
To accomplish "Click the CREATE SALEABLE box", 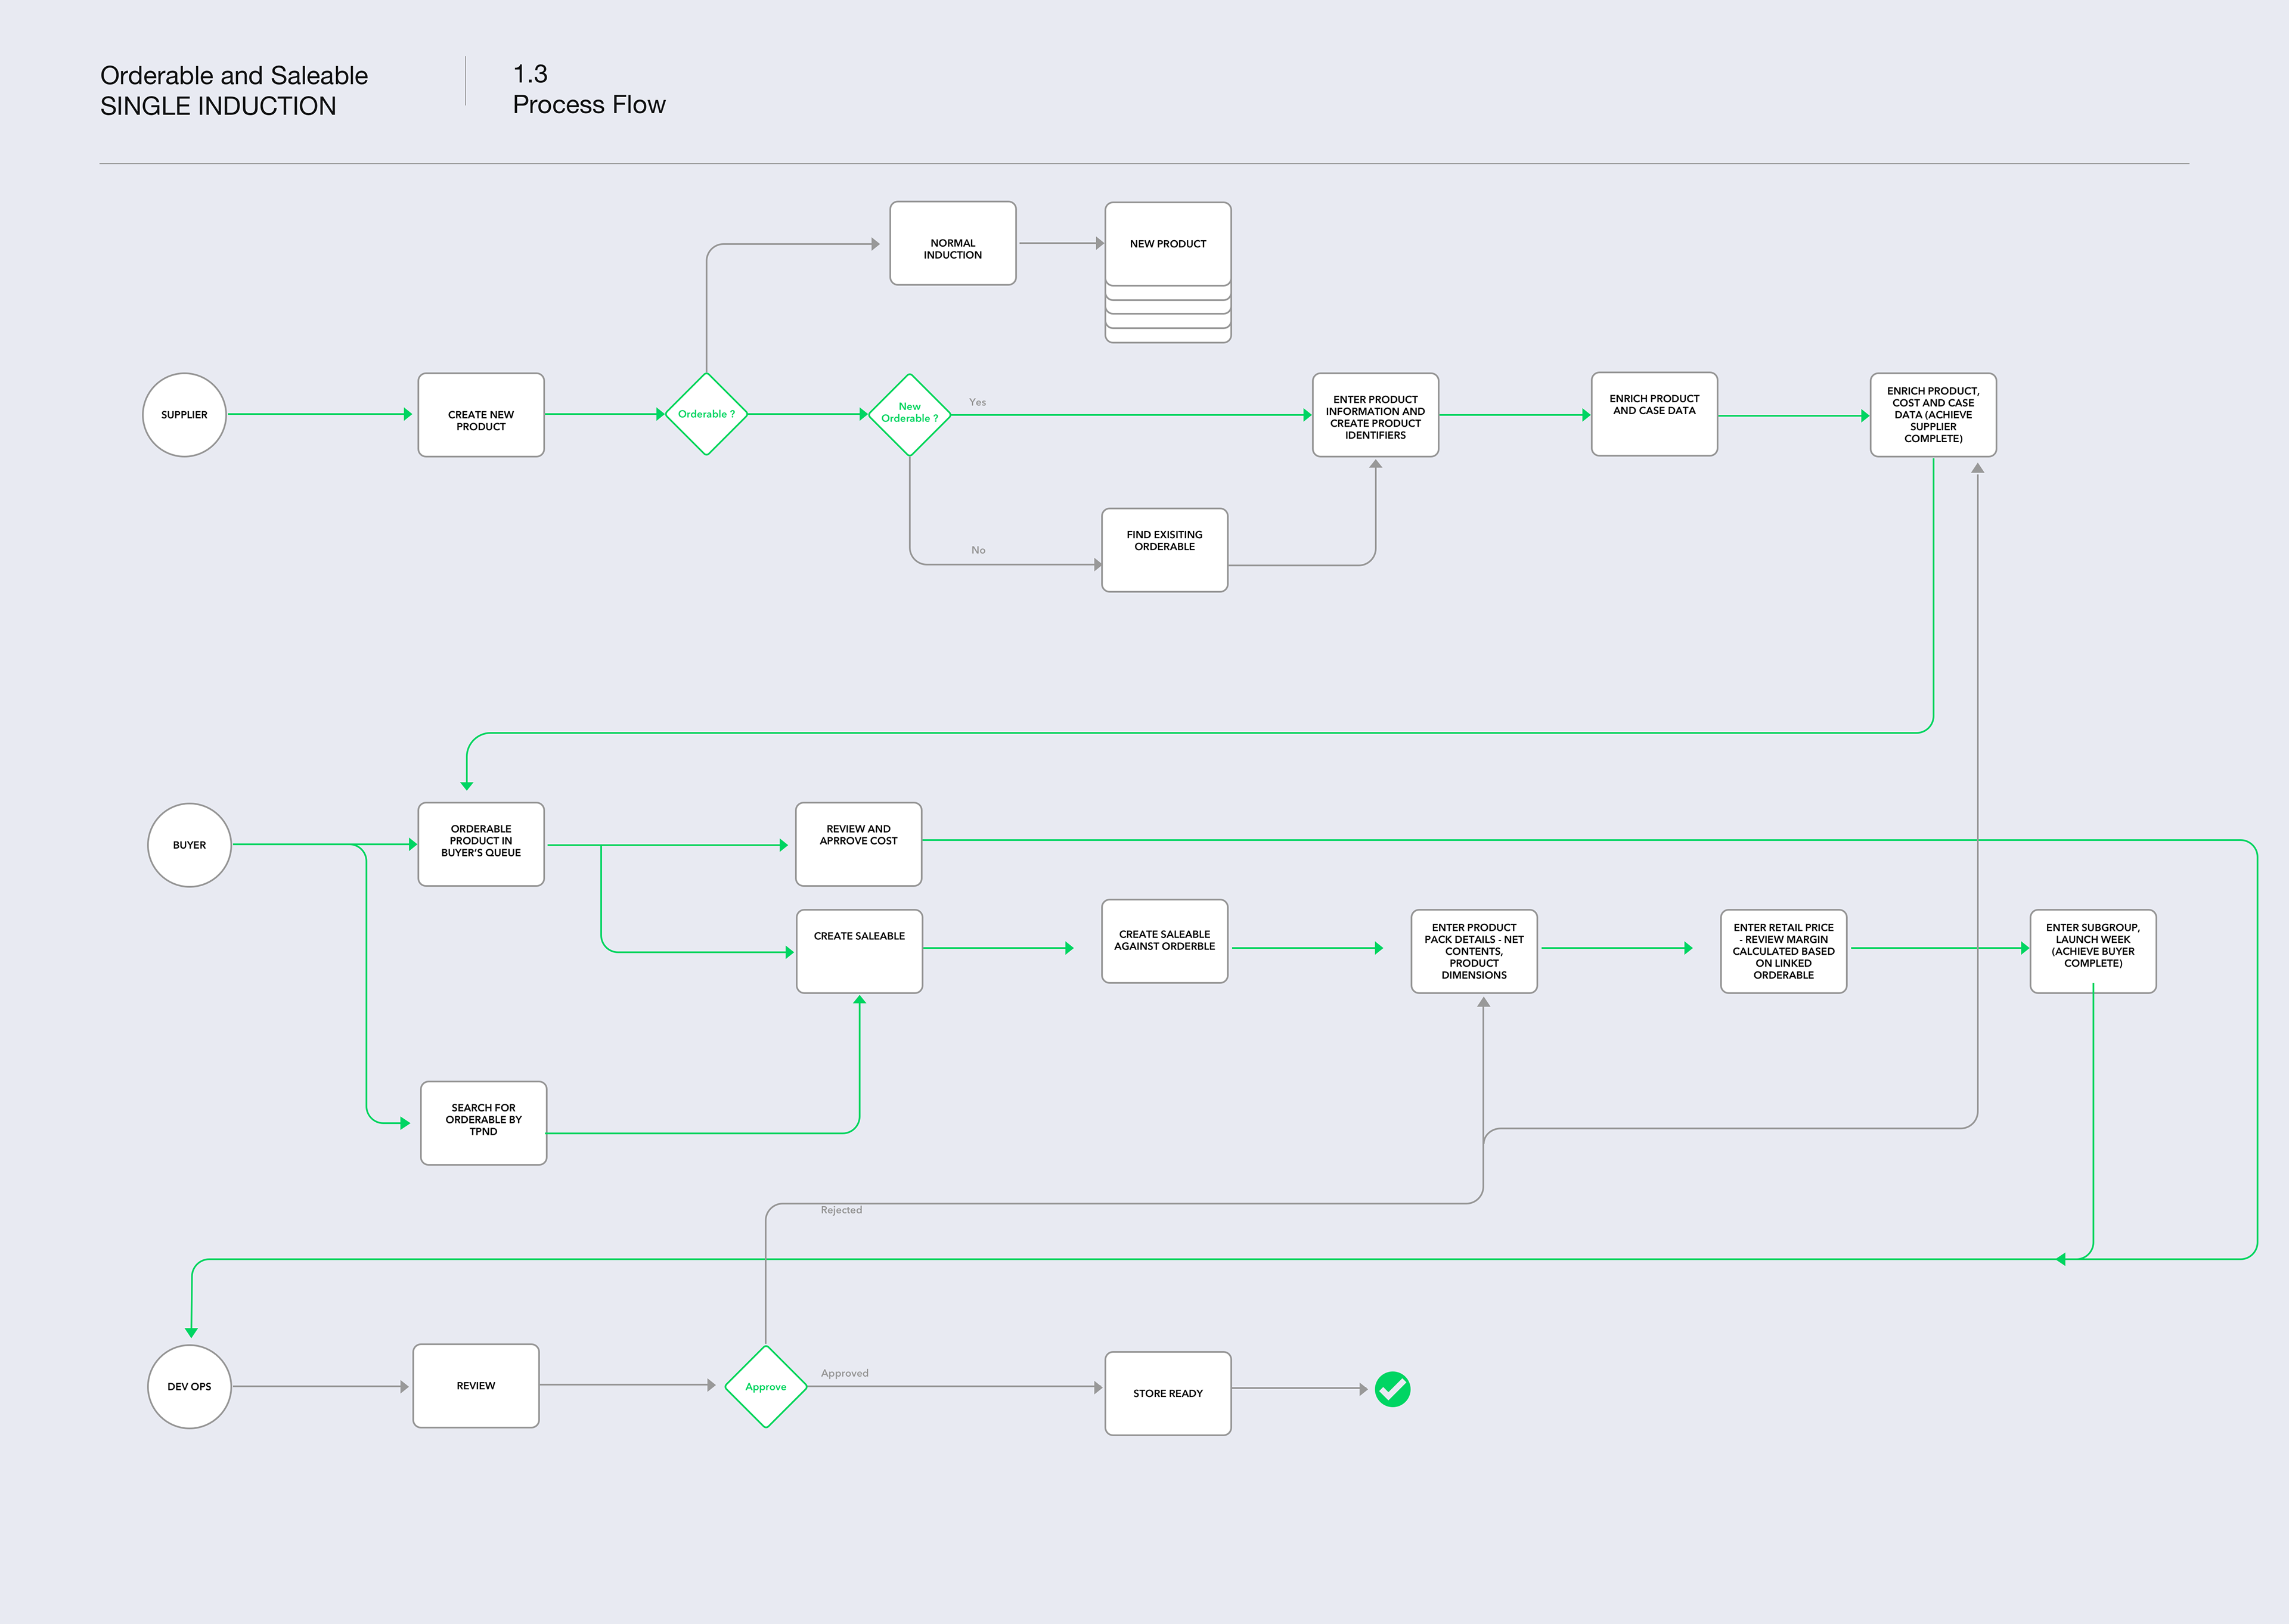I will [859, 951].
